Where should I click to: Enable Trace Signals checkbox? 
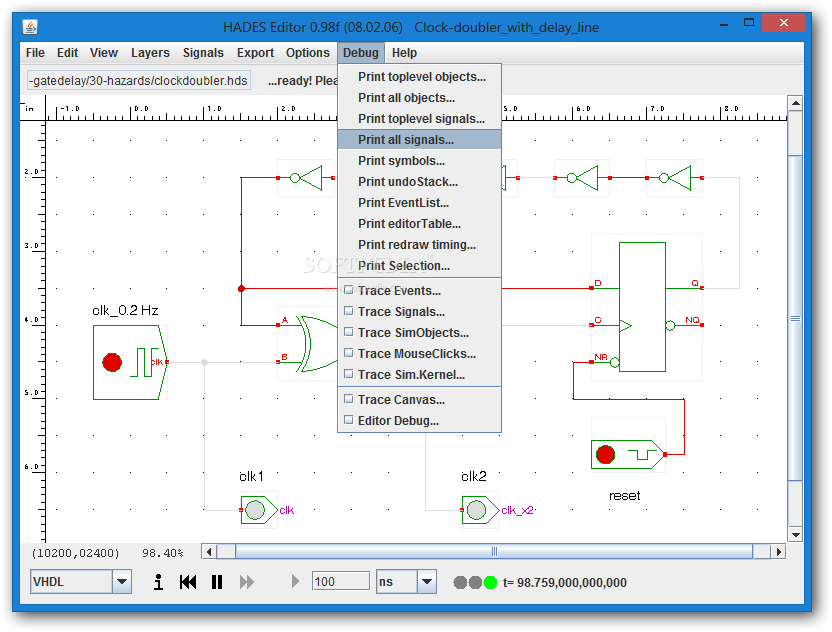(349, 310)
